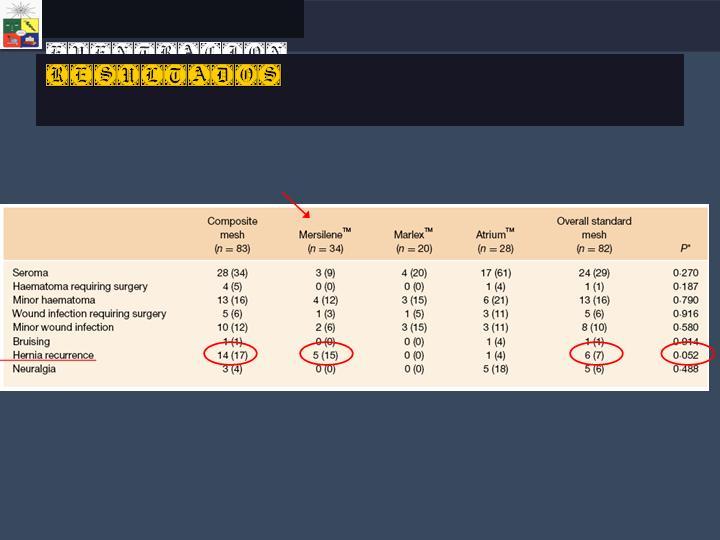Click the Seroma row label

coord(30,272)
